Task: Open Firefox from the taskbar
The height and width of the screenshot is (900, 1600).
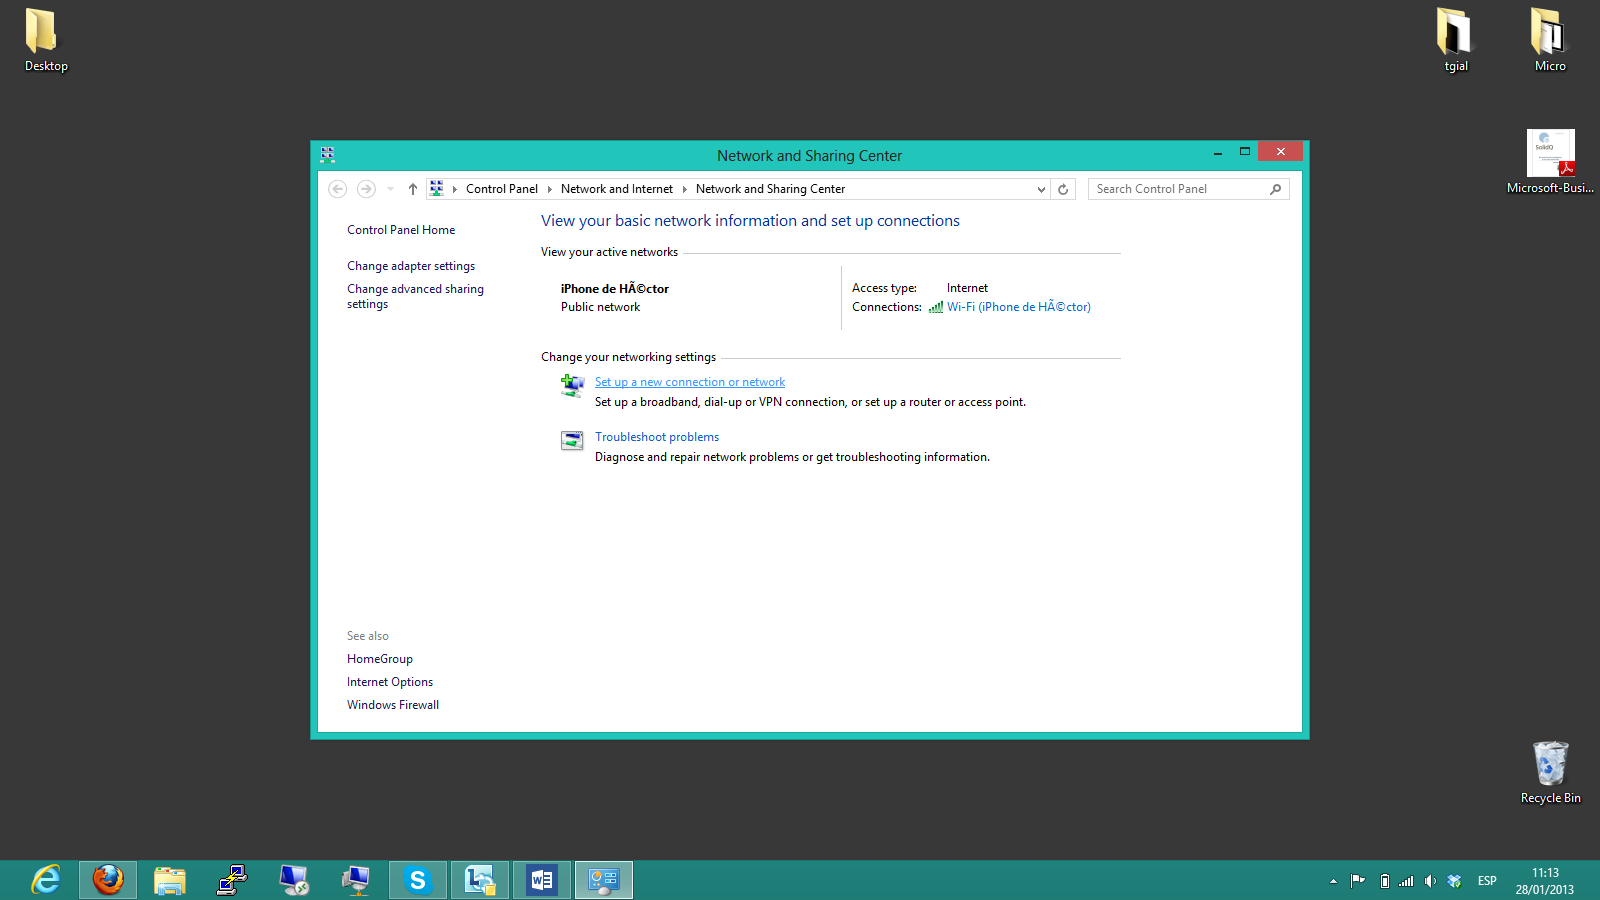Action: click(x=108, y=880)
